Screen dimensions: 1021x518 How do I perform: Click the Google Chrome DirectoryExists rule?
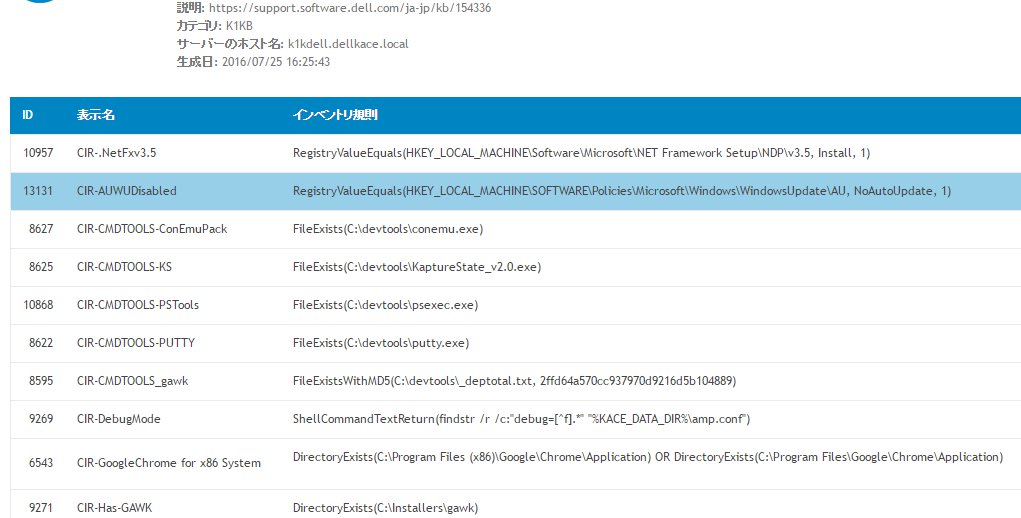pos(648,457)
